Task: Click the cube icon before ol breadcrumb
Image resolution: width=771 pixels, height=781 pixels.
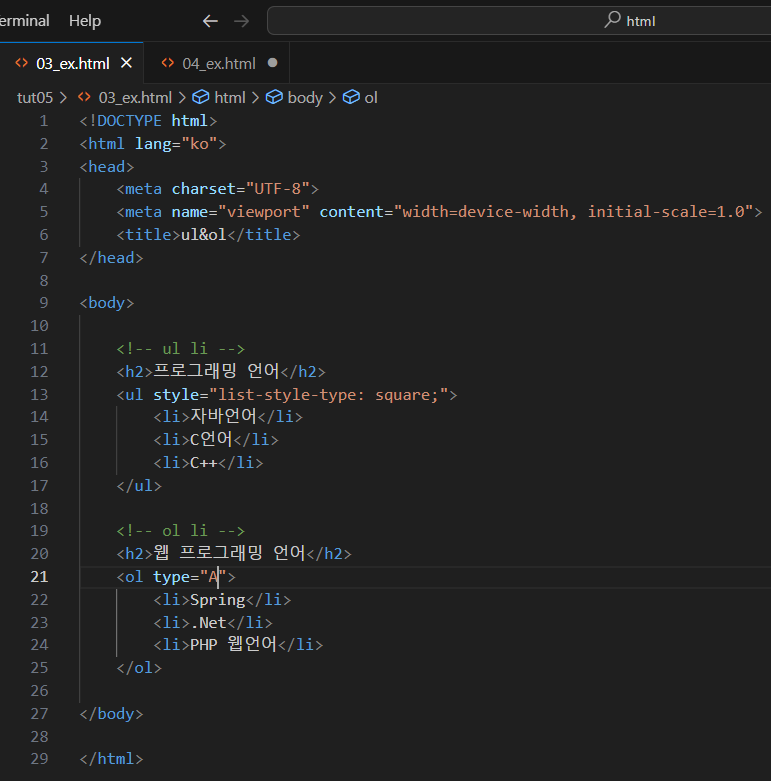Action: 351,97
